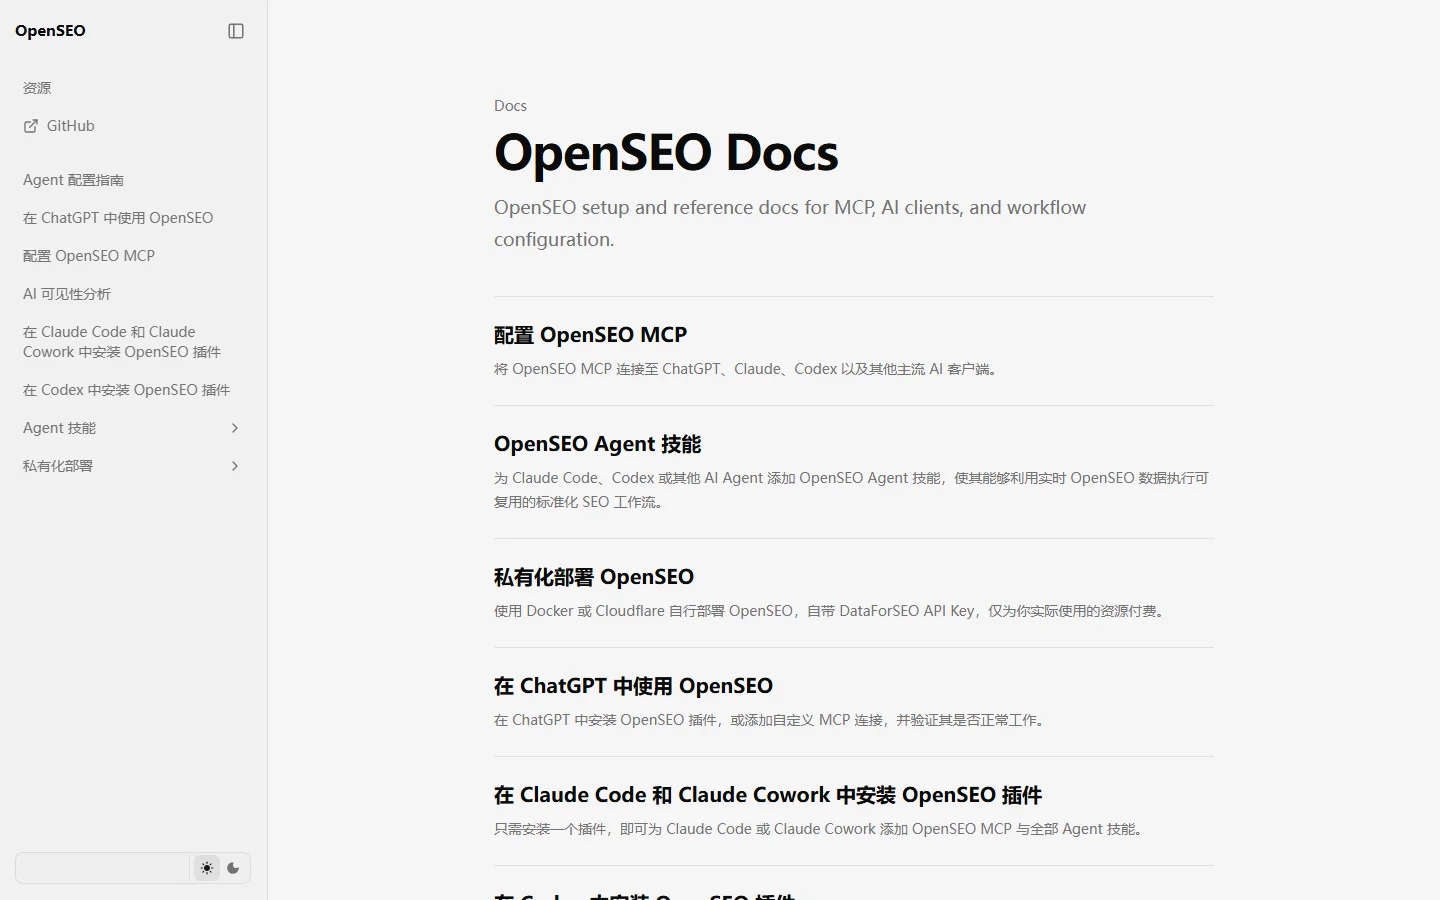
Task: Collapse the sidebar with the panel icon
Action: pos(236,31)
